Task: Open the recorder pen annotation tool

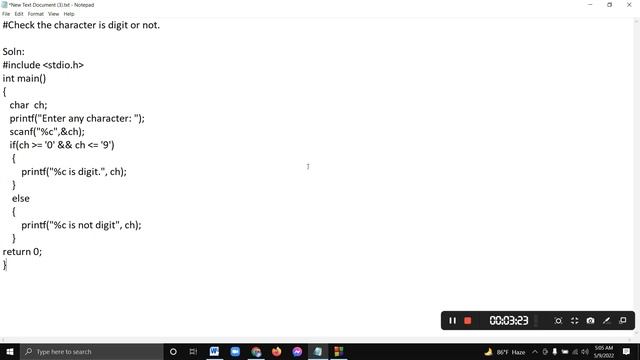Action: coord(607,321)
